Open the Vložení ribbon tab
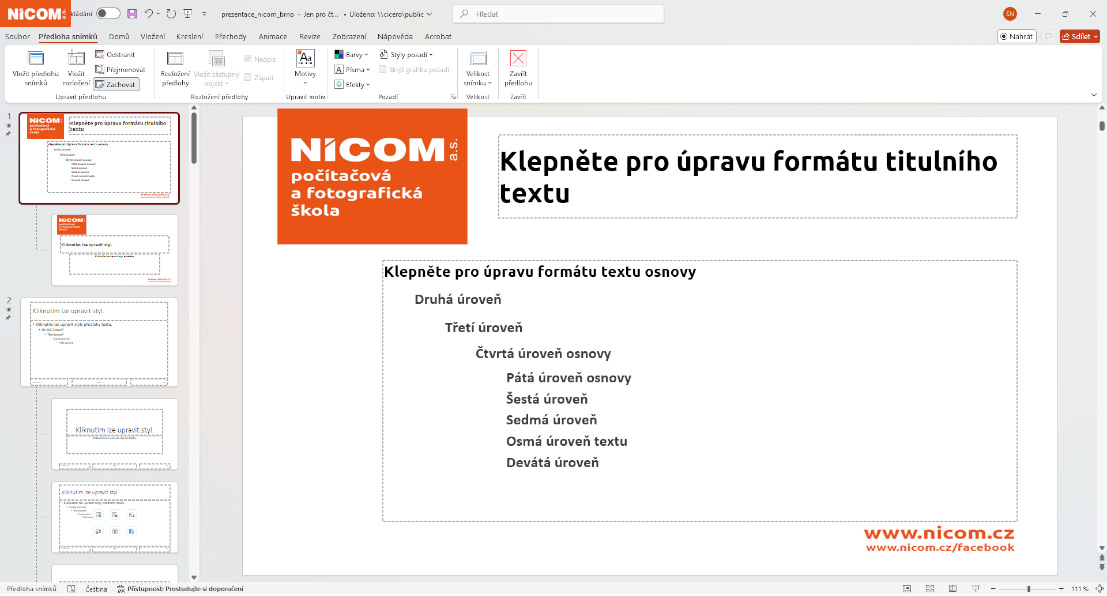This screenshot has width=1107, height=596. tap(153, 36)
